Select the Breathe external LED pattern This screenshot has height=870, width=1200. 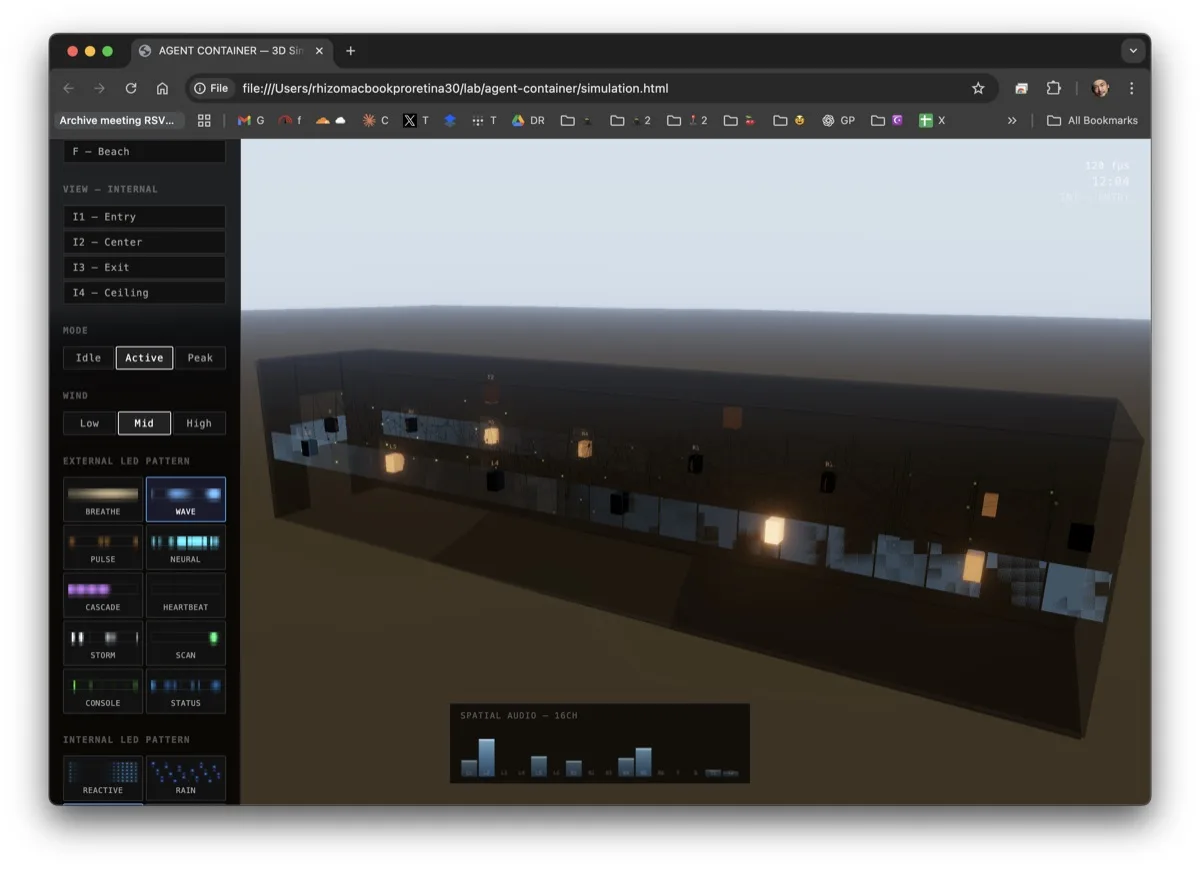pyautogui.click(x=103, y=499)
